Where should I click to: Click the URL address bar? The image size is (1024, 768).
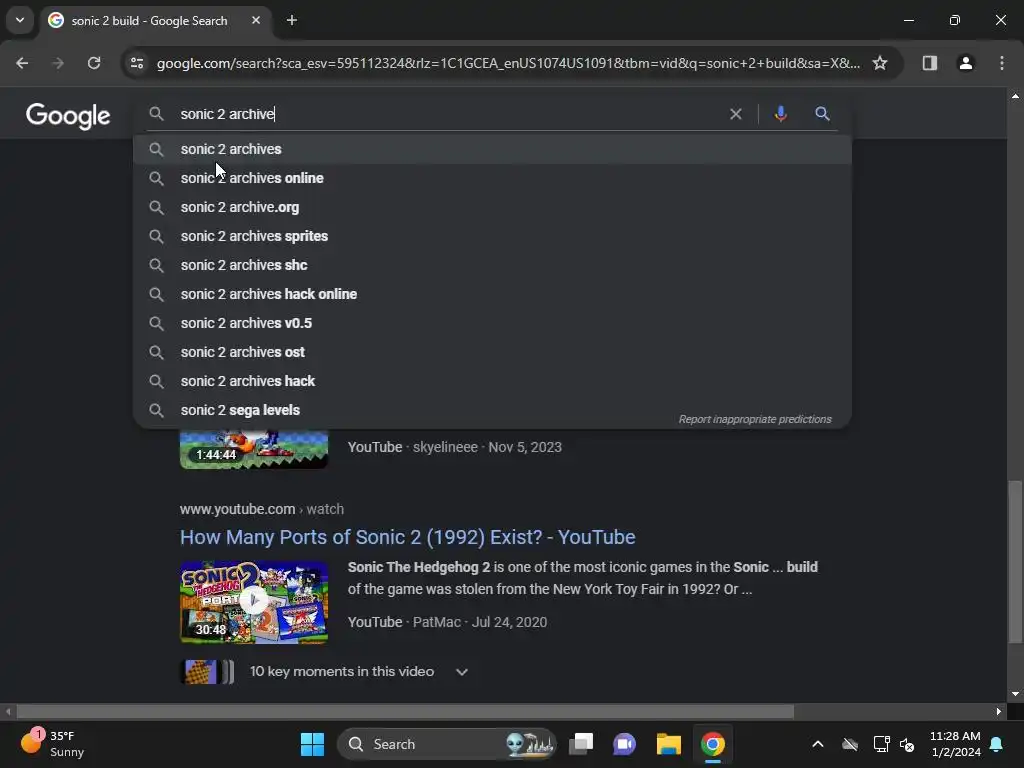tap(508, 63)
